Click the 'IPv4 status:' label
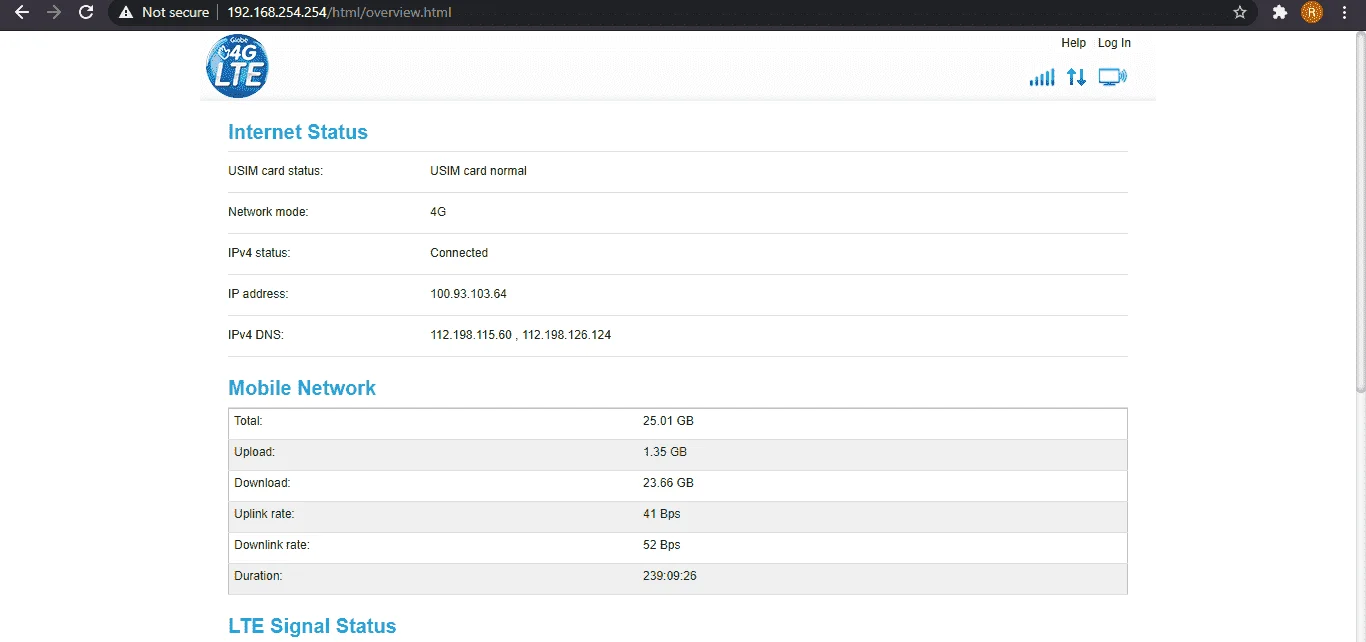 click(x=259, y=253)
